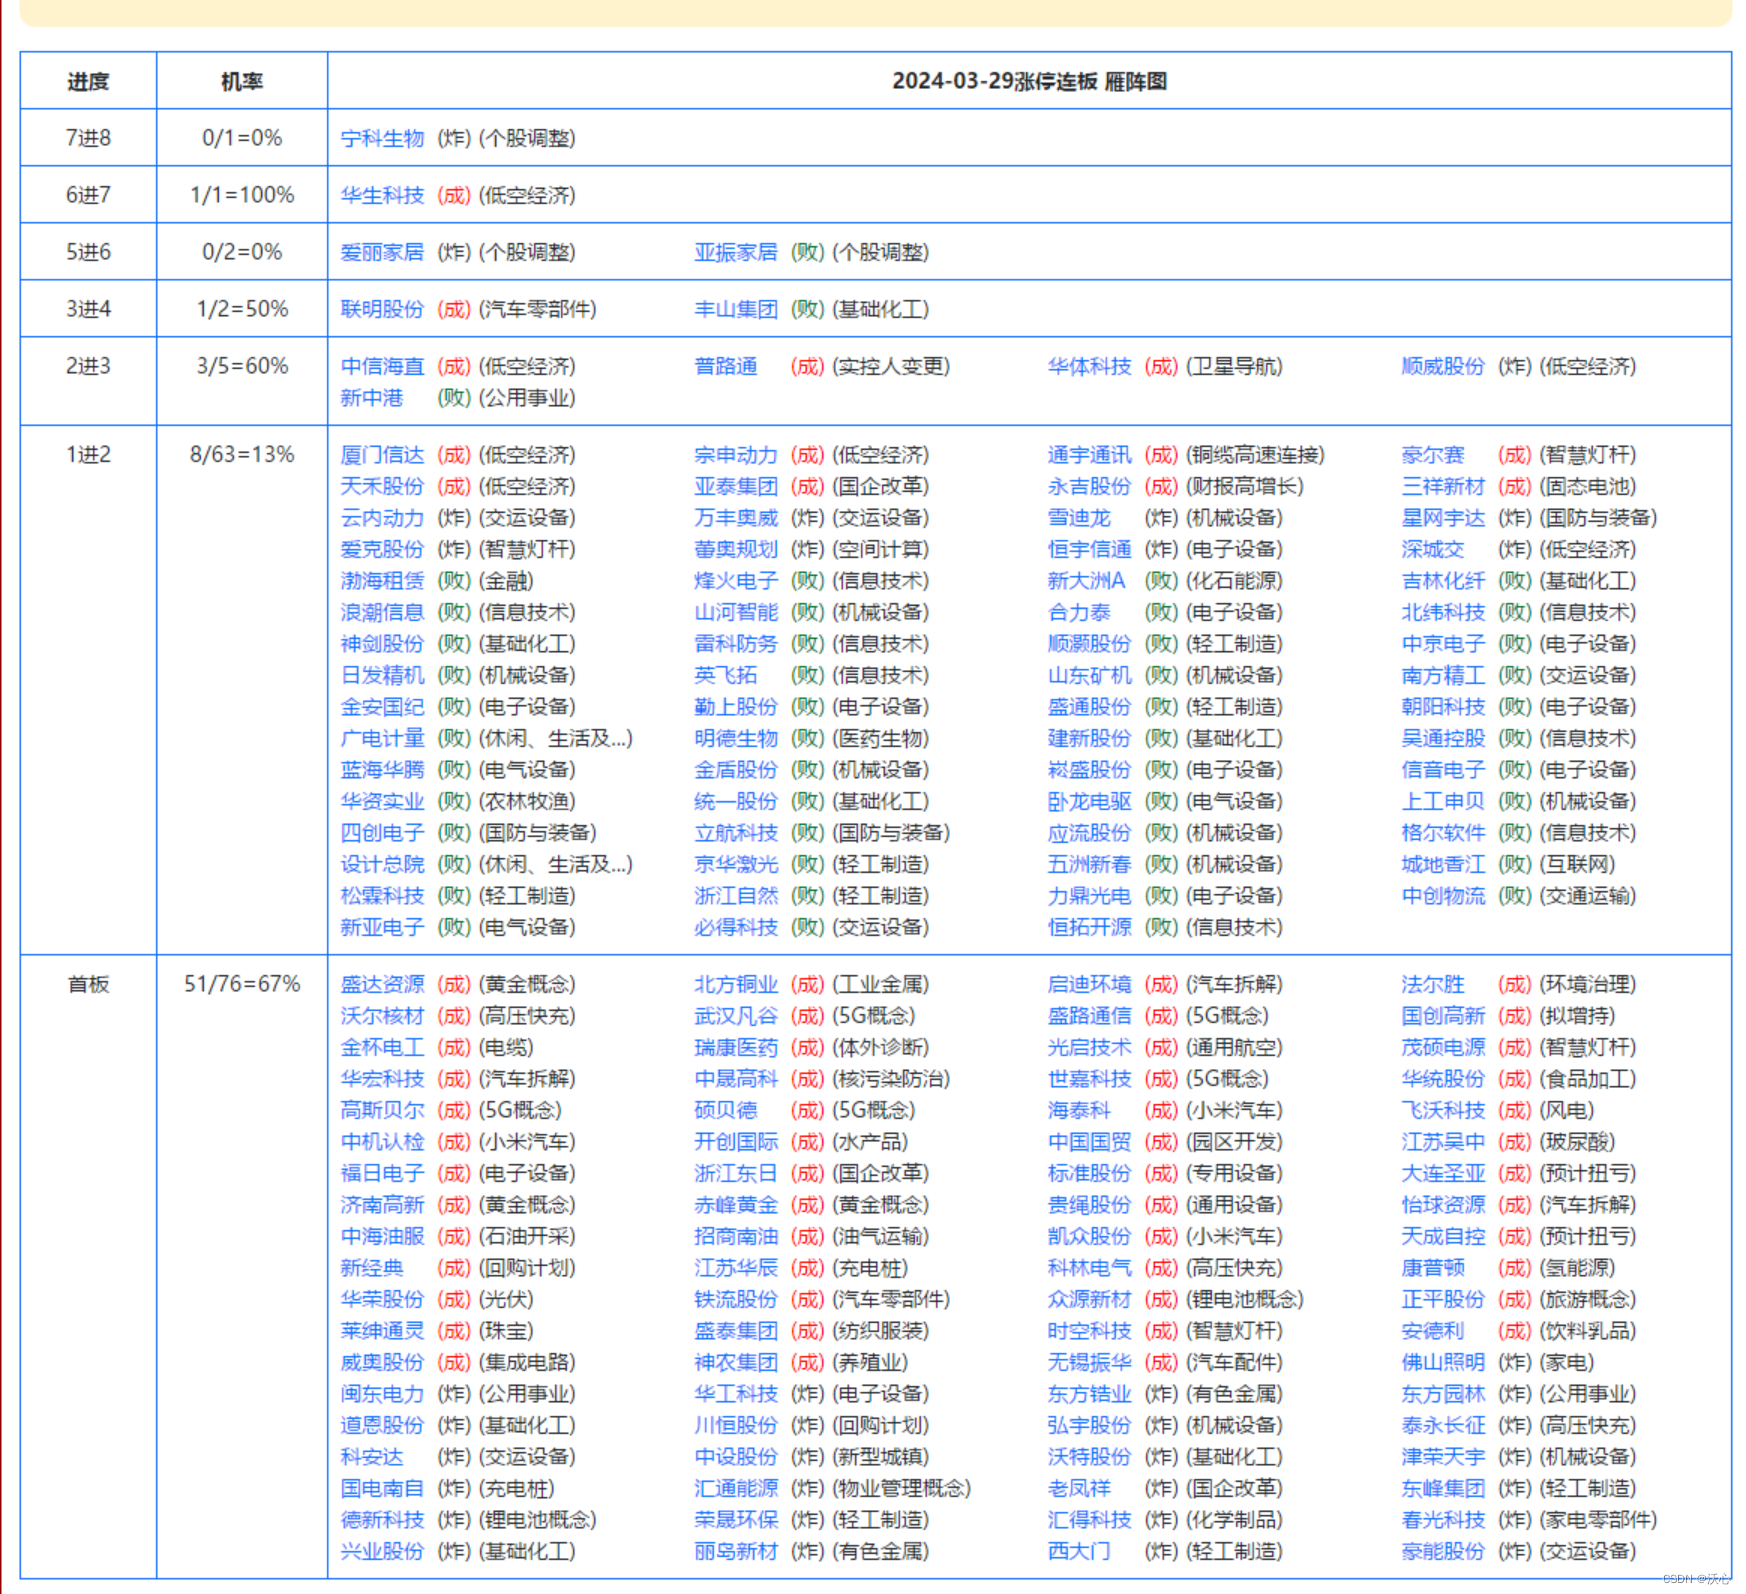Click the 山东矿机 link
1746x1594 pixels.
coord(1089,675)
